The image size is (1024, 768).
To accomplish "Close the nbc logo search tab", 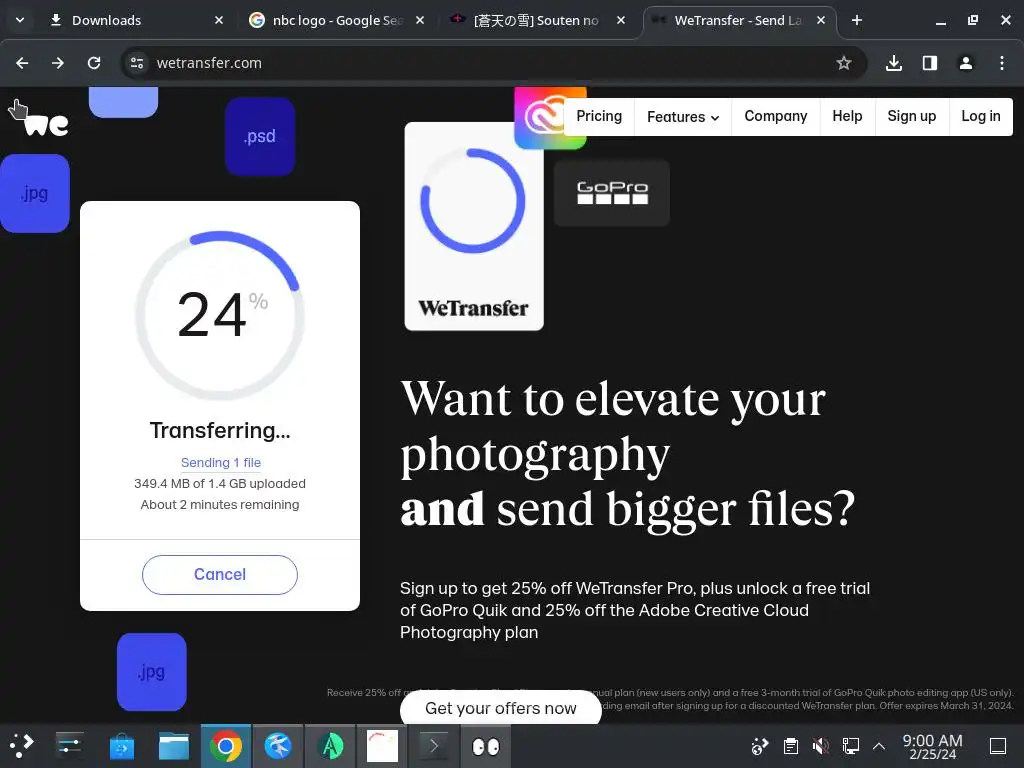I will tap(420, 20).
